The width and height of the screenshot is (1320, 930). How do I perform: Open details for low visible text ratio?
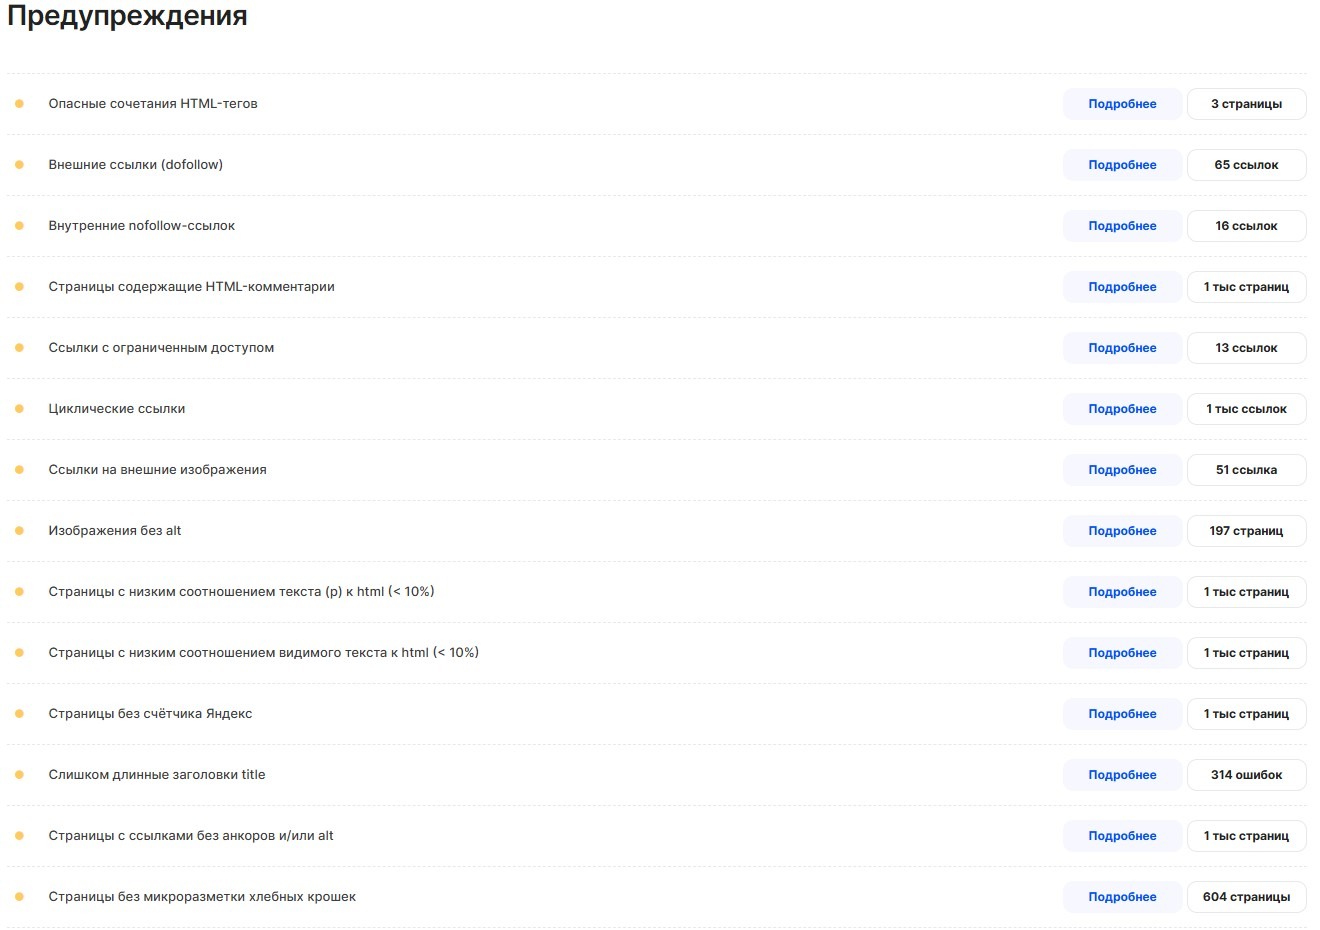click(x=1122, y=653)
